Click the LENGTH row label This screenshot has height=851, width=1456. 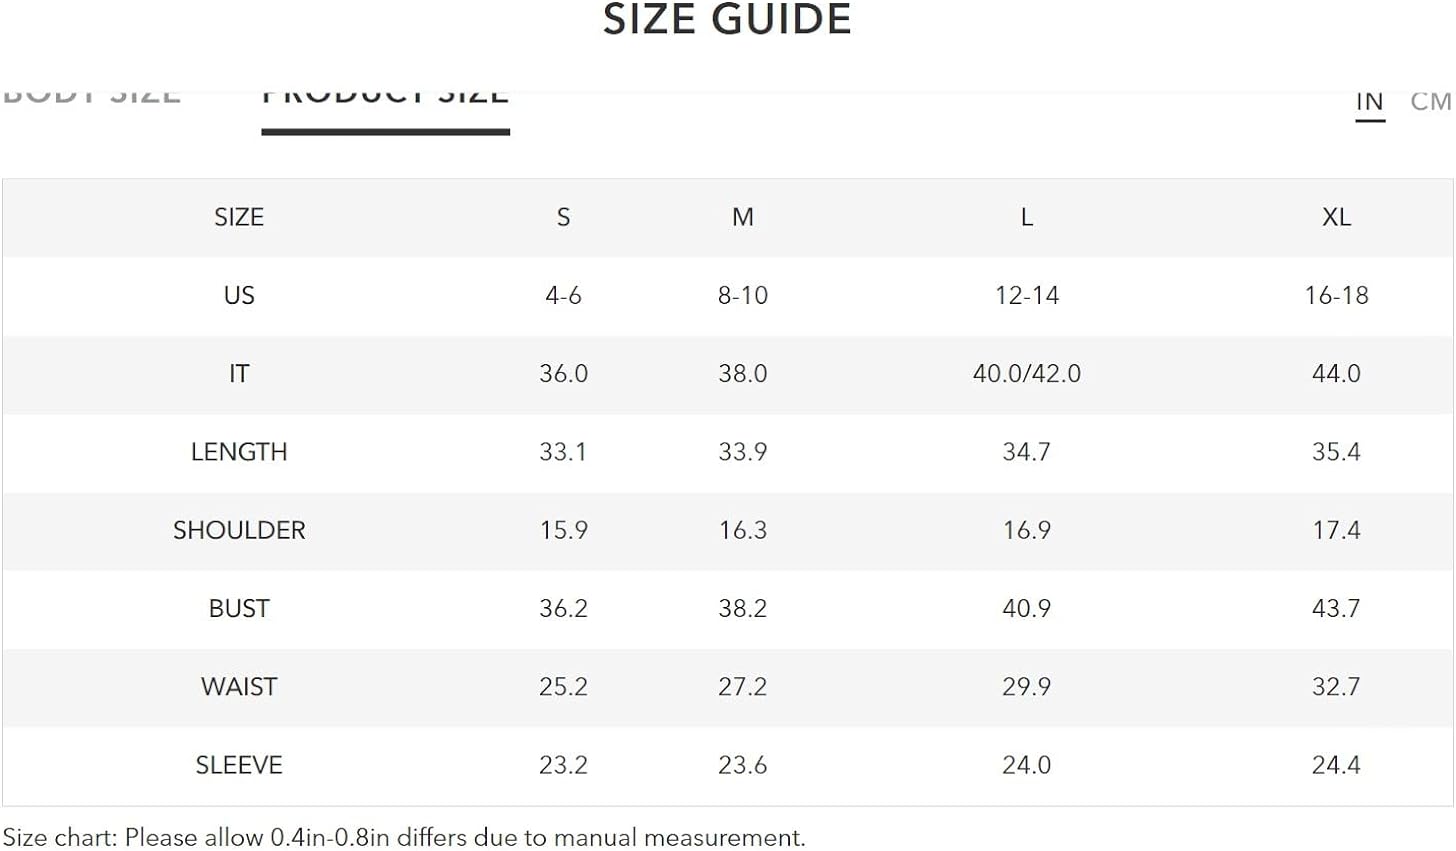239,451
